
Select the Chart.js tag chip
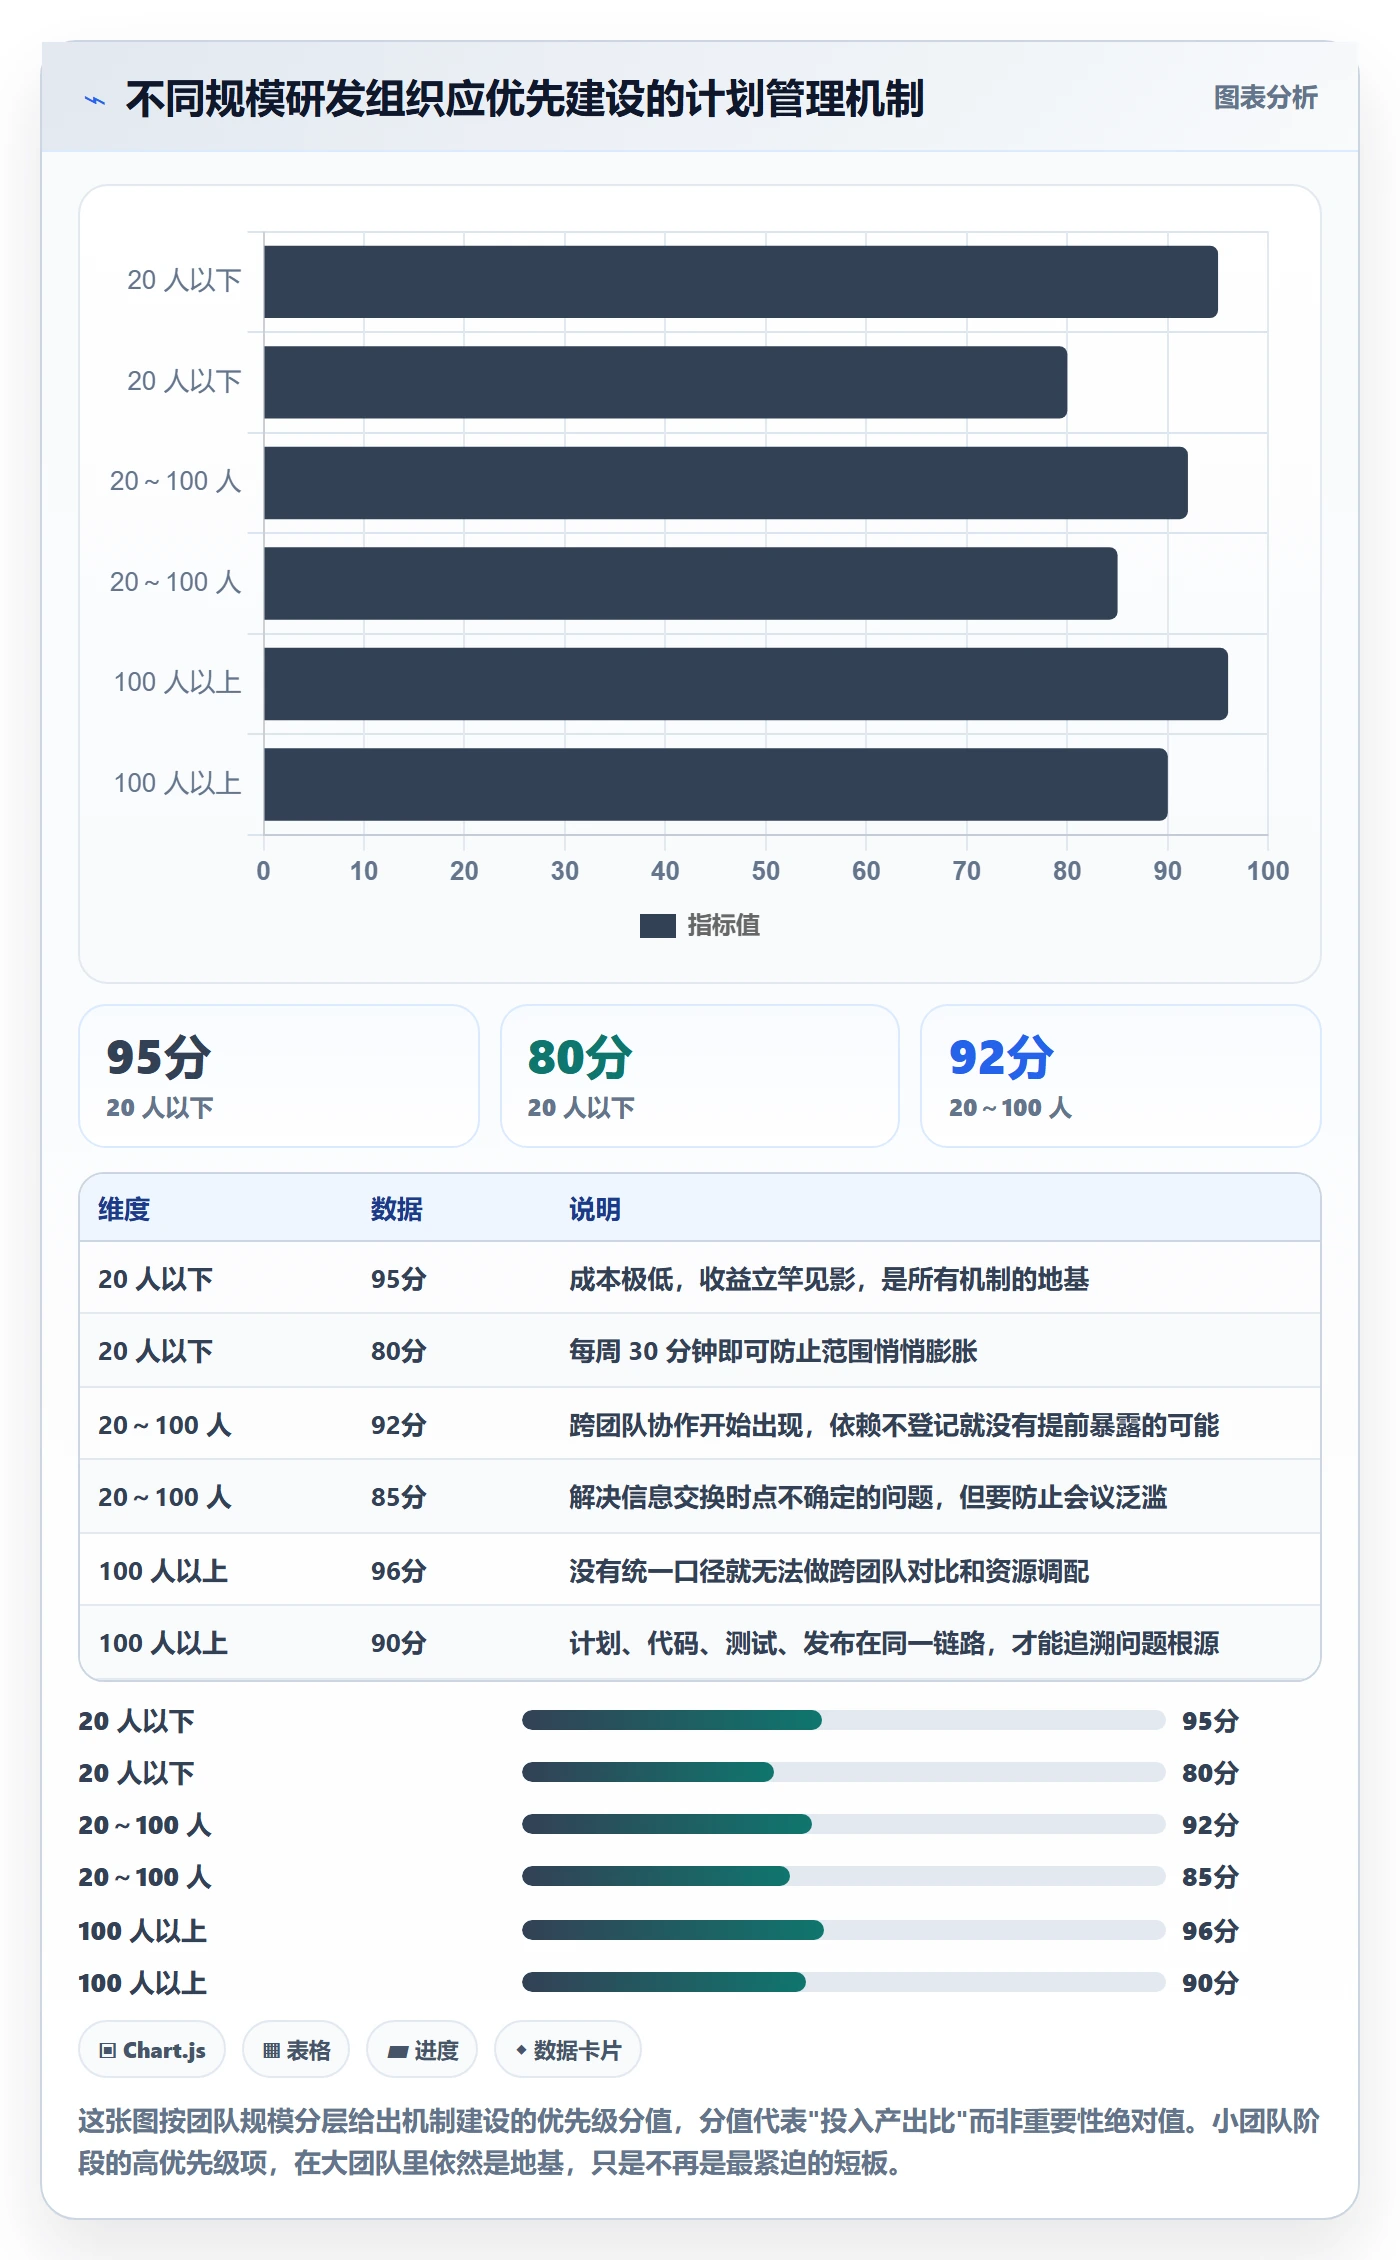pos(152,2050)
